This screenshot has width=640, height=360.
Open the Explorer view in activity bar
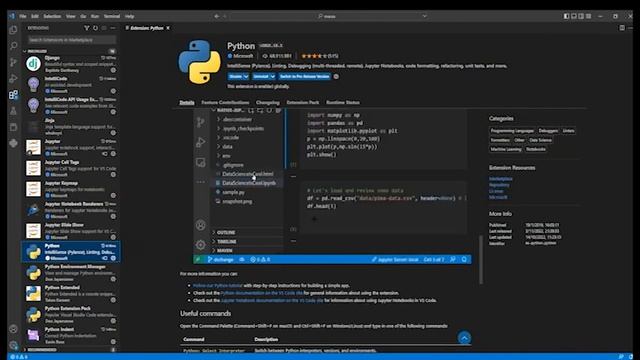point(13,30)
